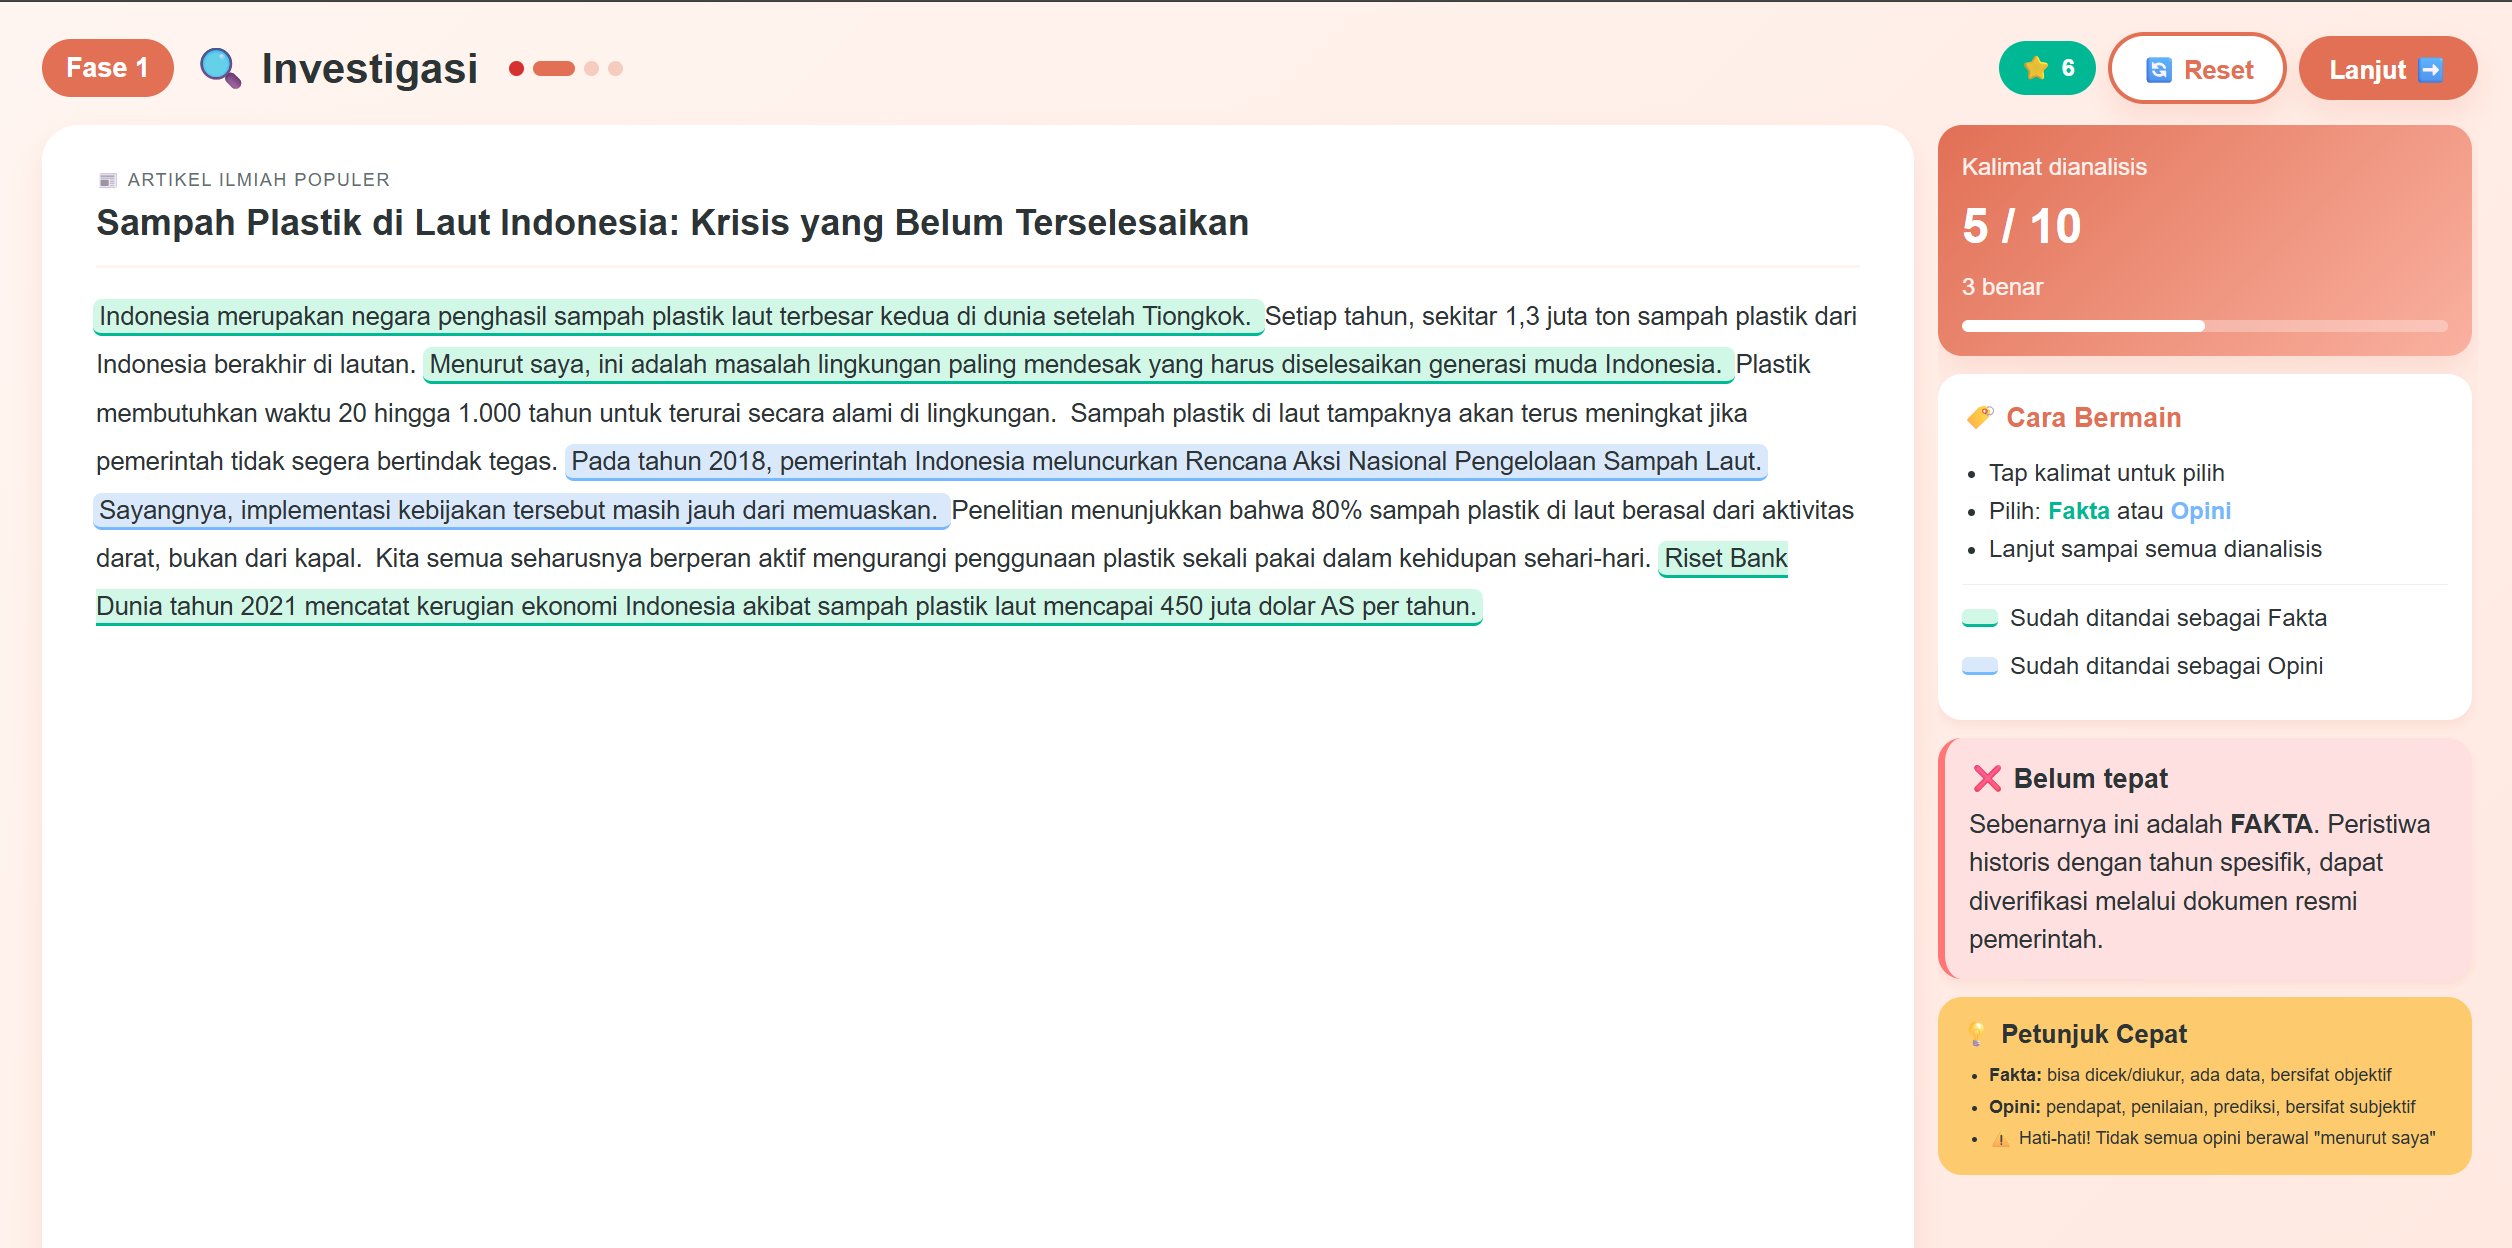Viewport: 2512px width, 1248px height.
Task: Click "Lanjut sampai semua dianalisis" instruction
Action: pyautogui.click(x=2155, y=549)
